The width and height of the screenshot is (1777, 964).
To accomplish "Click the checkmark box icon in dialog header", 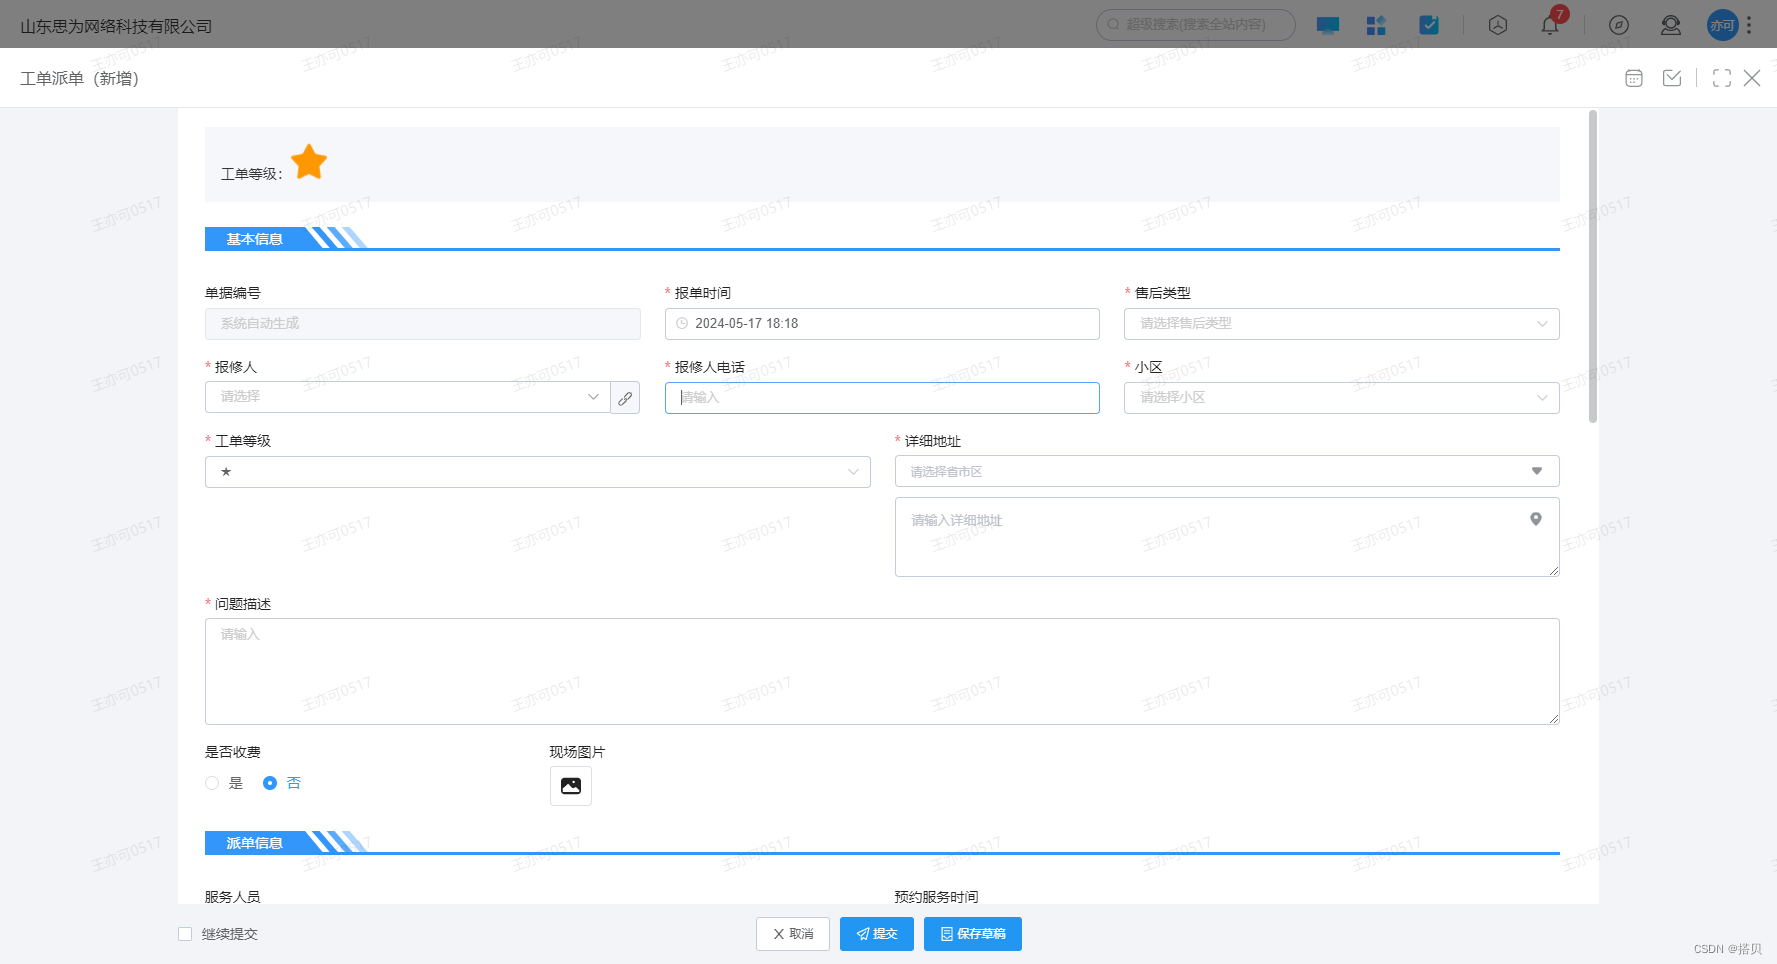I will 1672,78.
